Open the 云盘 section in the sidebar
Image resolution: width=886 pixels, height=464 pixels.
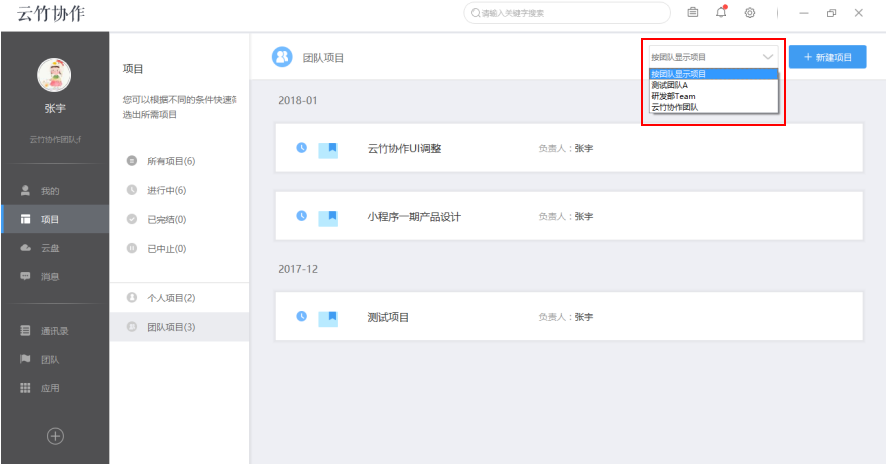coord(50,248)
